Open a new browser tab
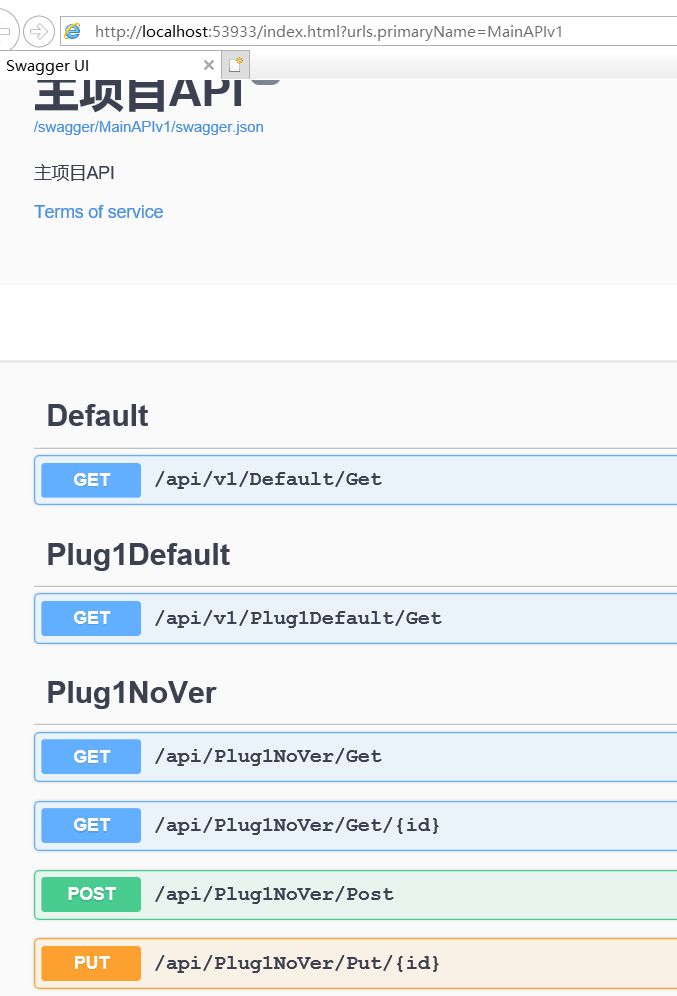This screenshot has width=677, height=996. pos(235,65)
